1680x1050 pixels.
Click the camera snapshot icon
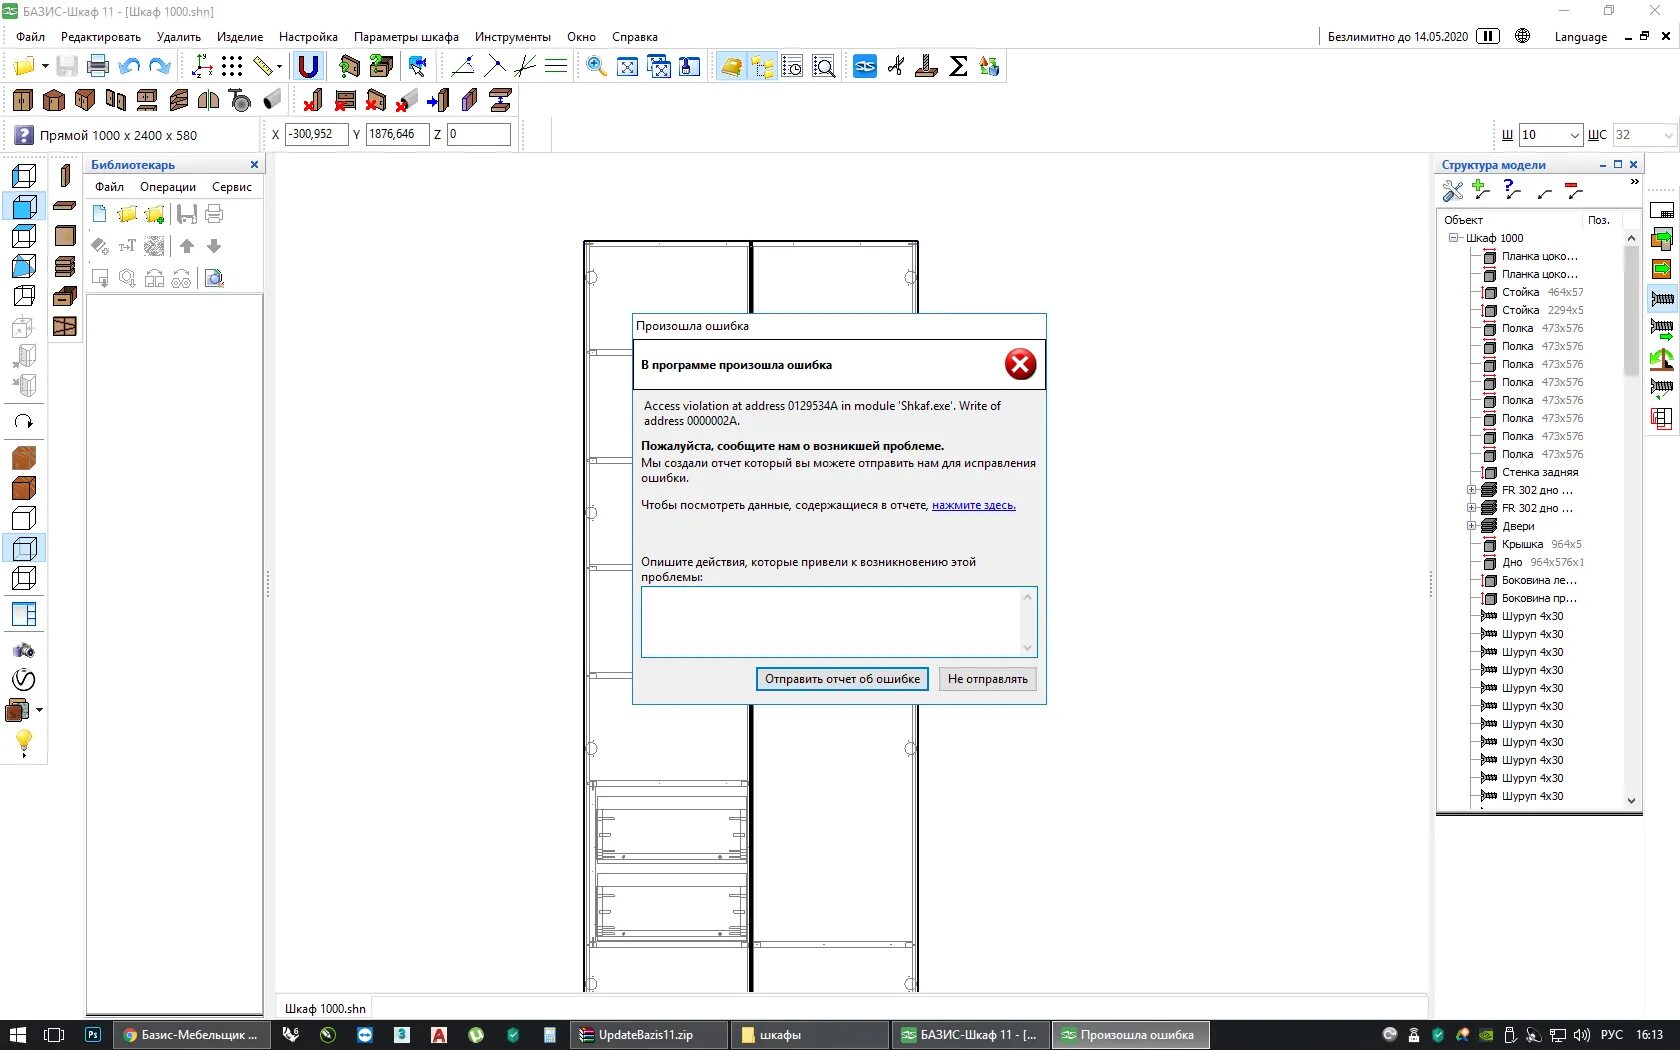point(24,651)
